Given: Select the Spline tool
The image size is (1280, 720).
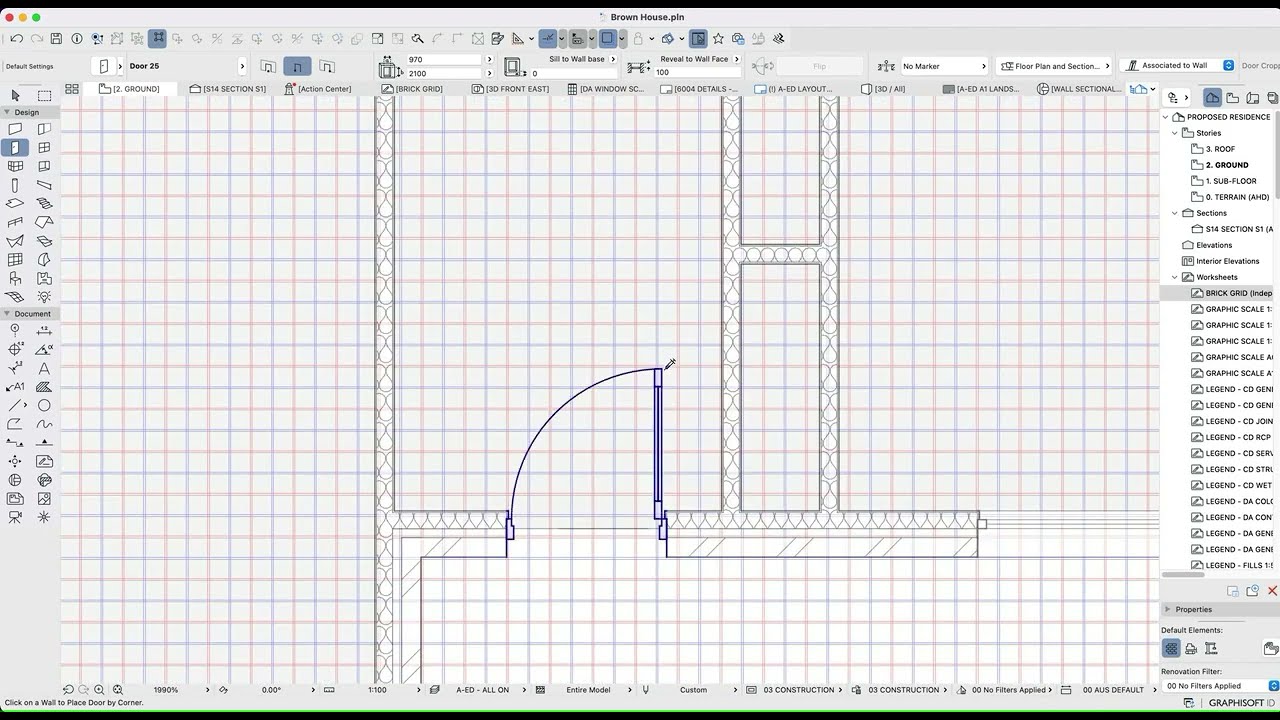Looking at the screenshot, I should (x=44, y=424).
